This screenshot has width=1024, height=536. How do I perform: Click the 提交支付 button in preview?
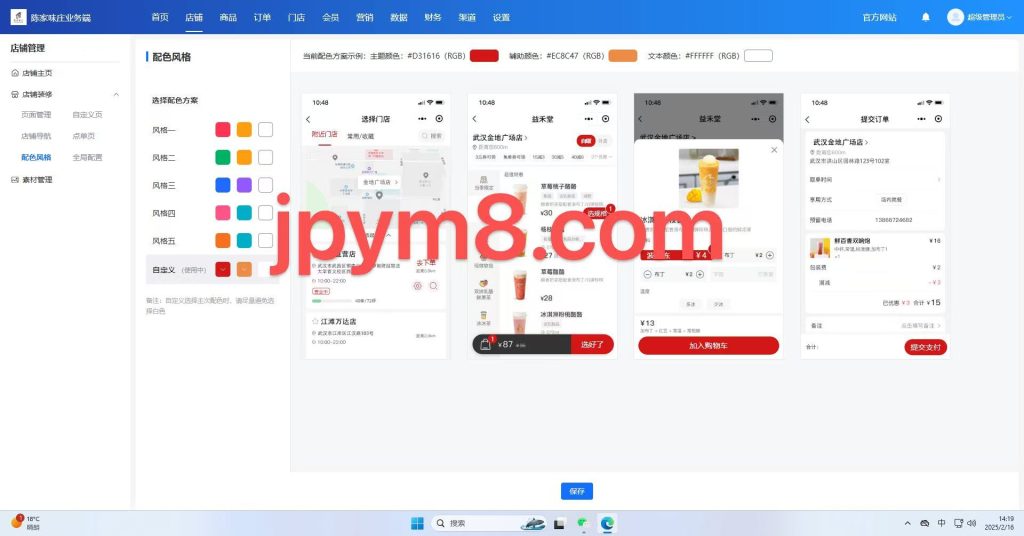pos(925,347)
